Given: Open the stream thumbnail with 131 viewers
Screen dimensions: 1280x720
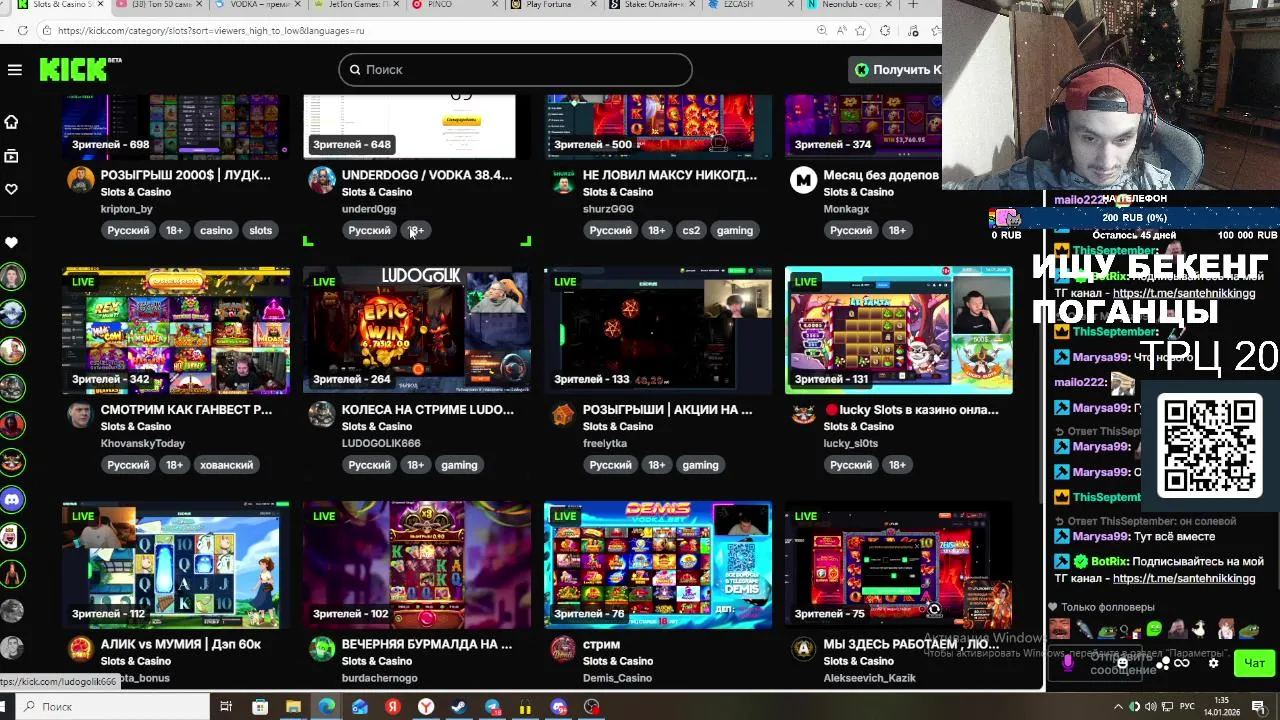Looking at the screenshot, I should (x=899, y=330).
